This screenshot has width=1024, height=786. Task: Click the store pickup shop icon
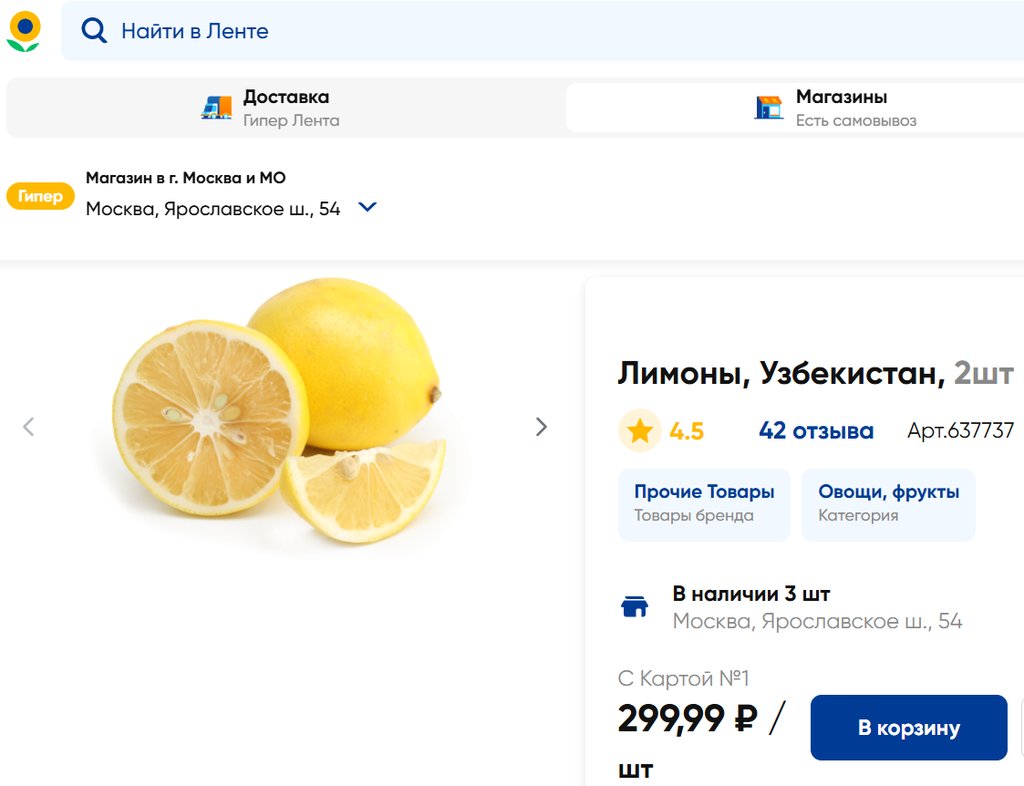point(768,108)
